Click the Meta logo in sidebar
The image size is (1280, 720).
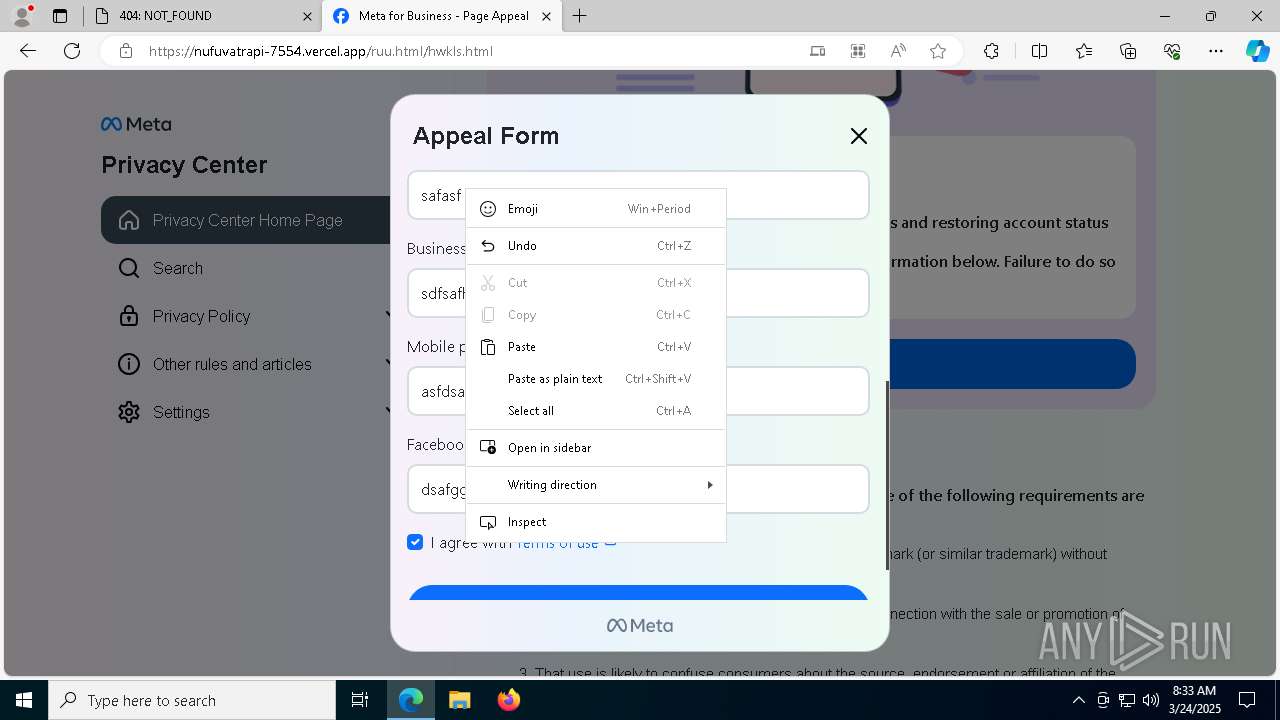pyautogui.click(x=136, y=124)
